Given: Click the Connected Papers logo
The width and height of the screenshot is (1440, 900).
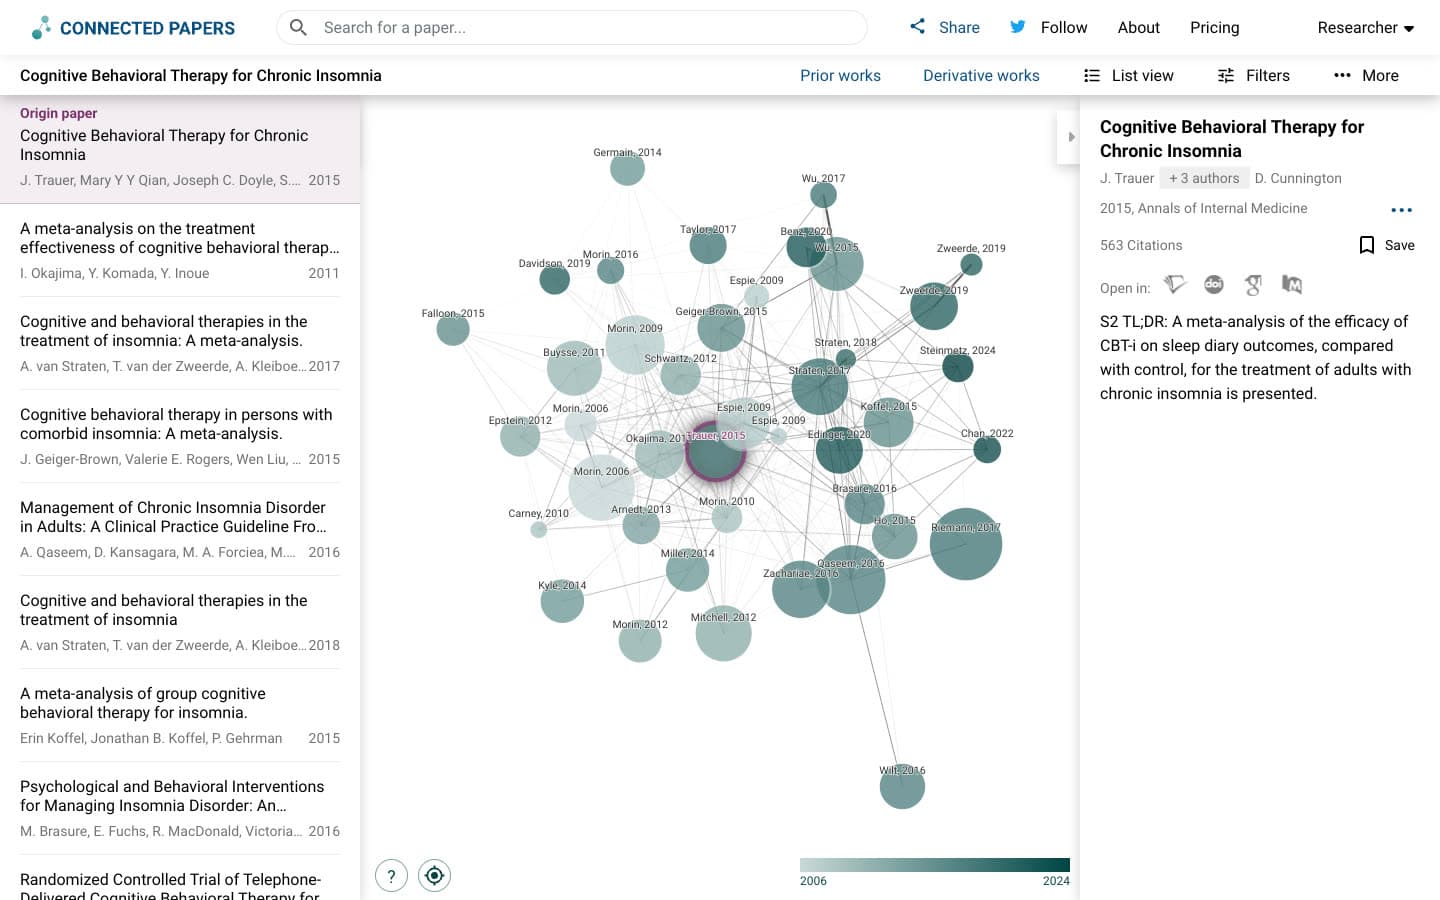Looking at the screenshot, I should [x=133, y=28].
